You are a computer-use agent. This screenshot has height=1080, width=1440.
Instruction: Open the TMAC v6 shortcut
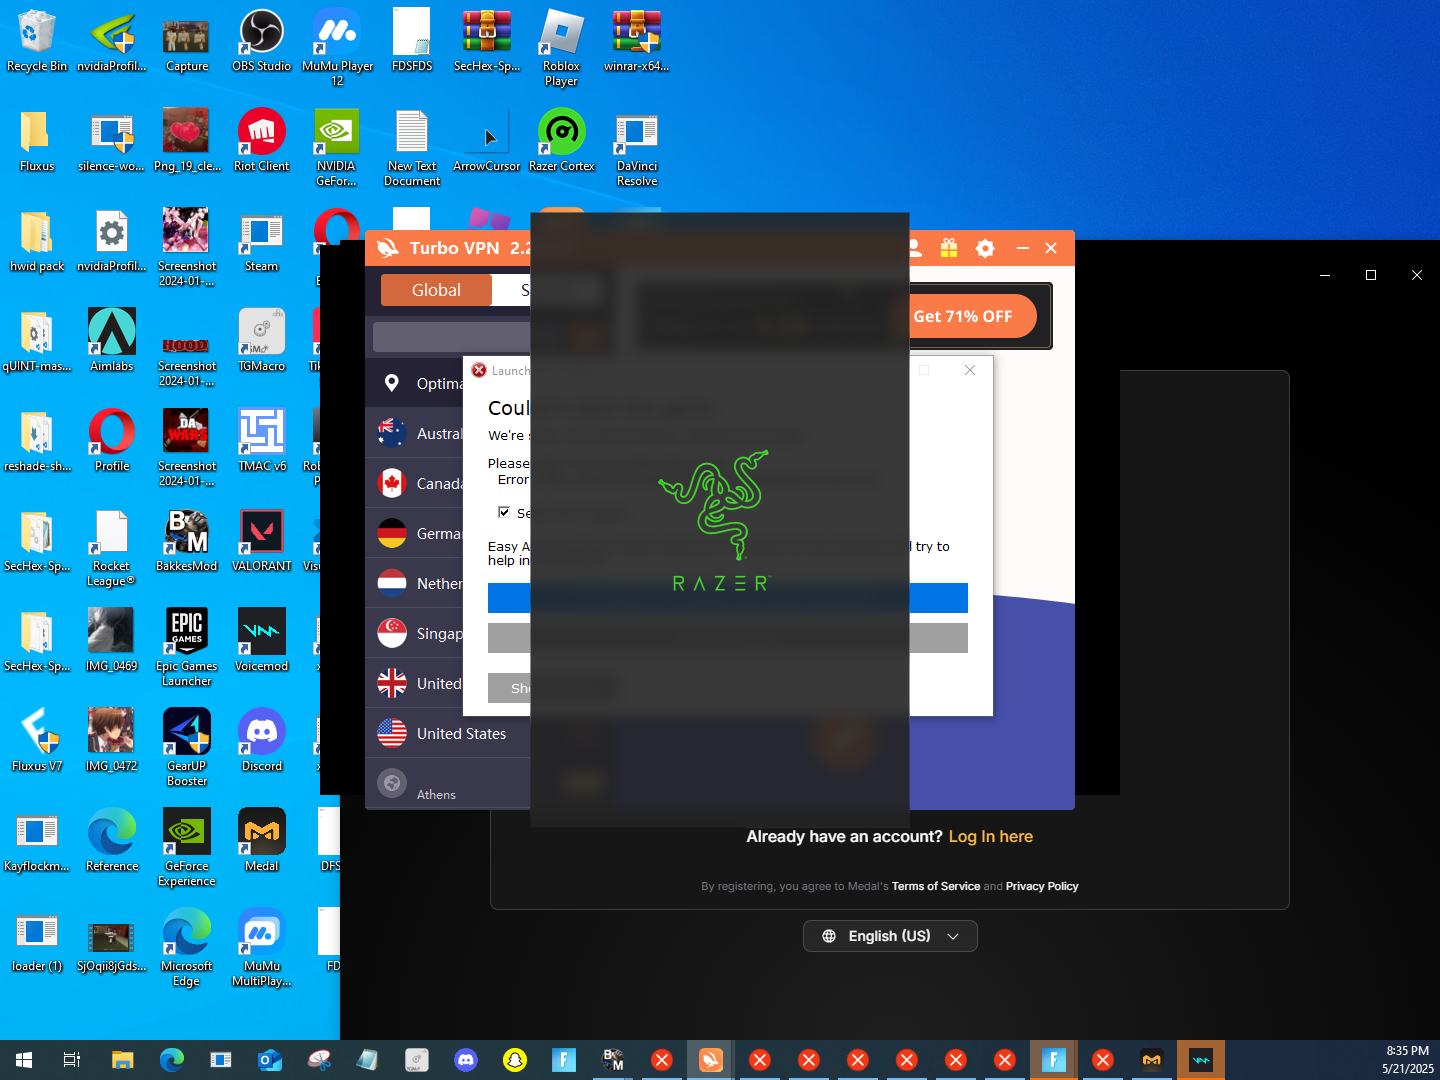[262, 441]
